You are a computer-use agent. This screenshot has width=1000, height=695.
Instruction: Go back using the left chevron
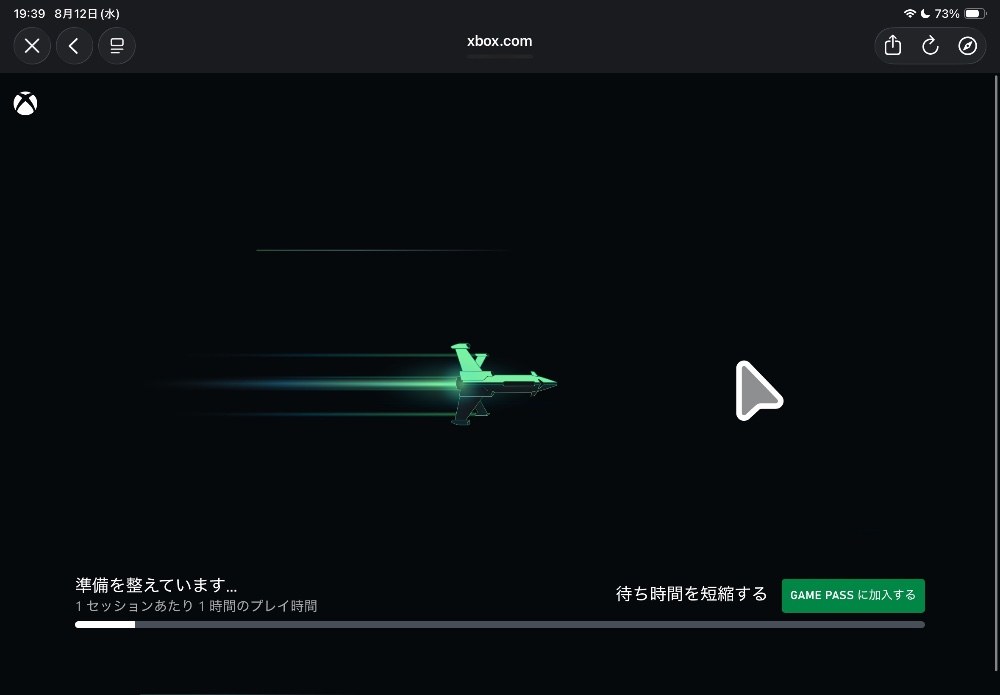(74, 46)
